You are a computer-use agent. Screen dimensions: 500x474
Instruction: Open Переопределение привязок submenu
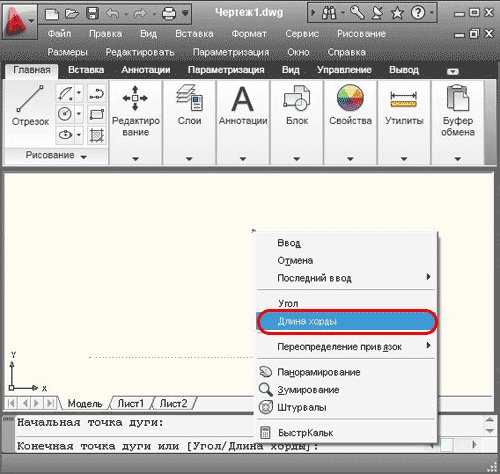tap(345, 347)
